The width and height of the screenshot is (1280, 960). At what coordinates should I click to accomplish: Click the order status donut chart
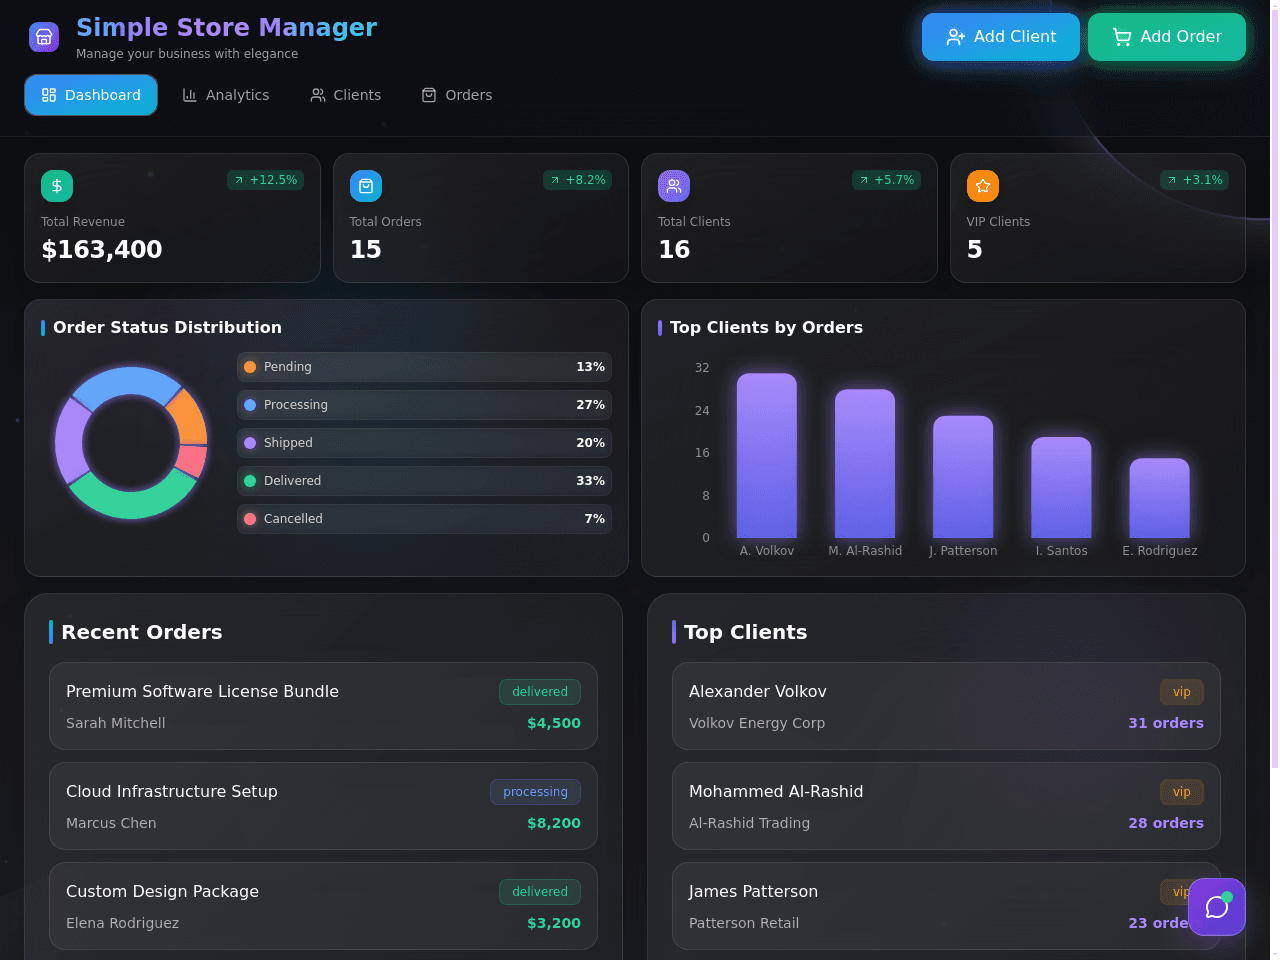pyautogui.click(x=131, y=443)
